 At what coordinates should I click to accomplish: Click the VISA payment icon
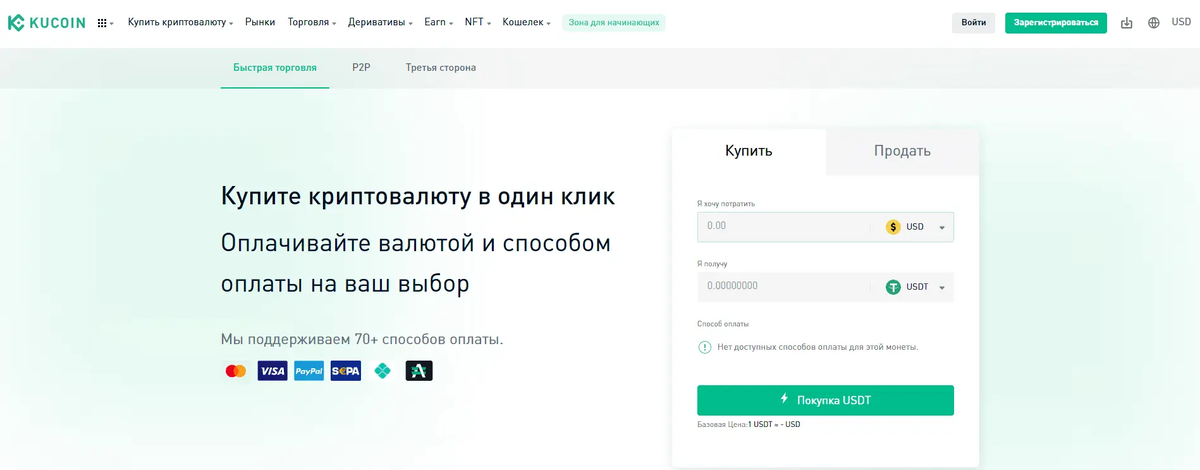click(x=272, y=371)
